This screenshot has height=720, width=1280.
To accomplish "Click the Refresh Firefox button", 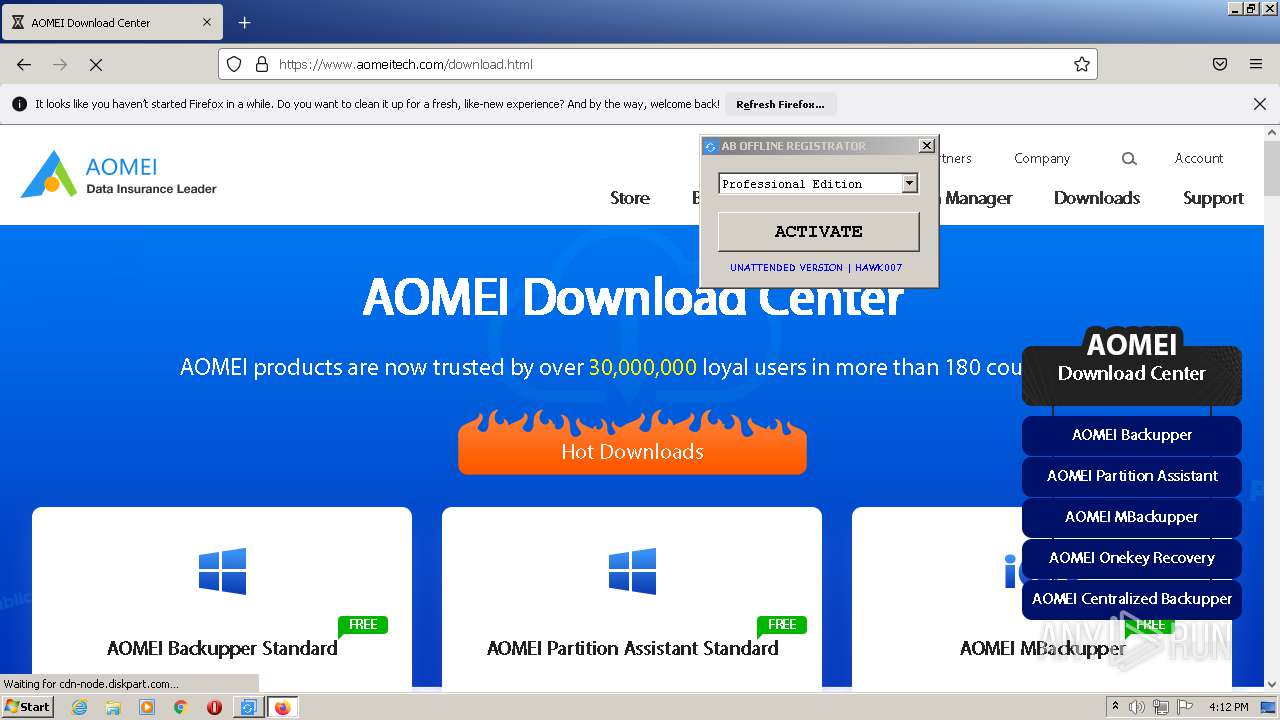I will pyautogui.click(x=780, y=104).
